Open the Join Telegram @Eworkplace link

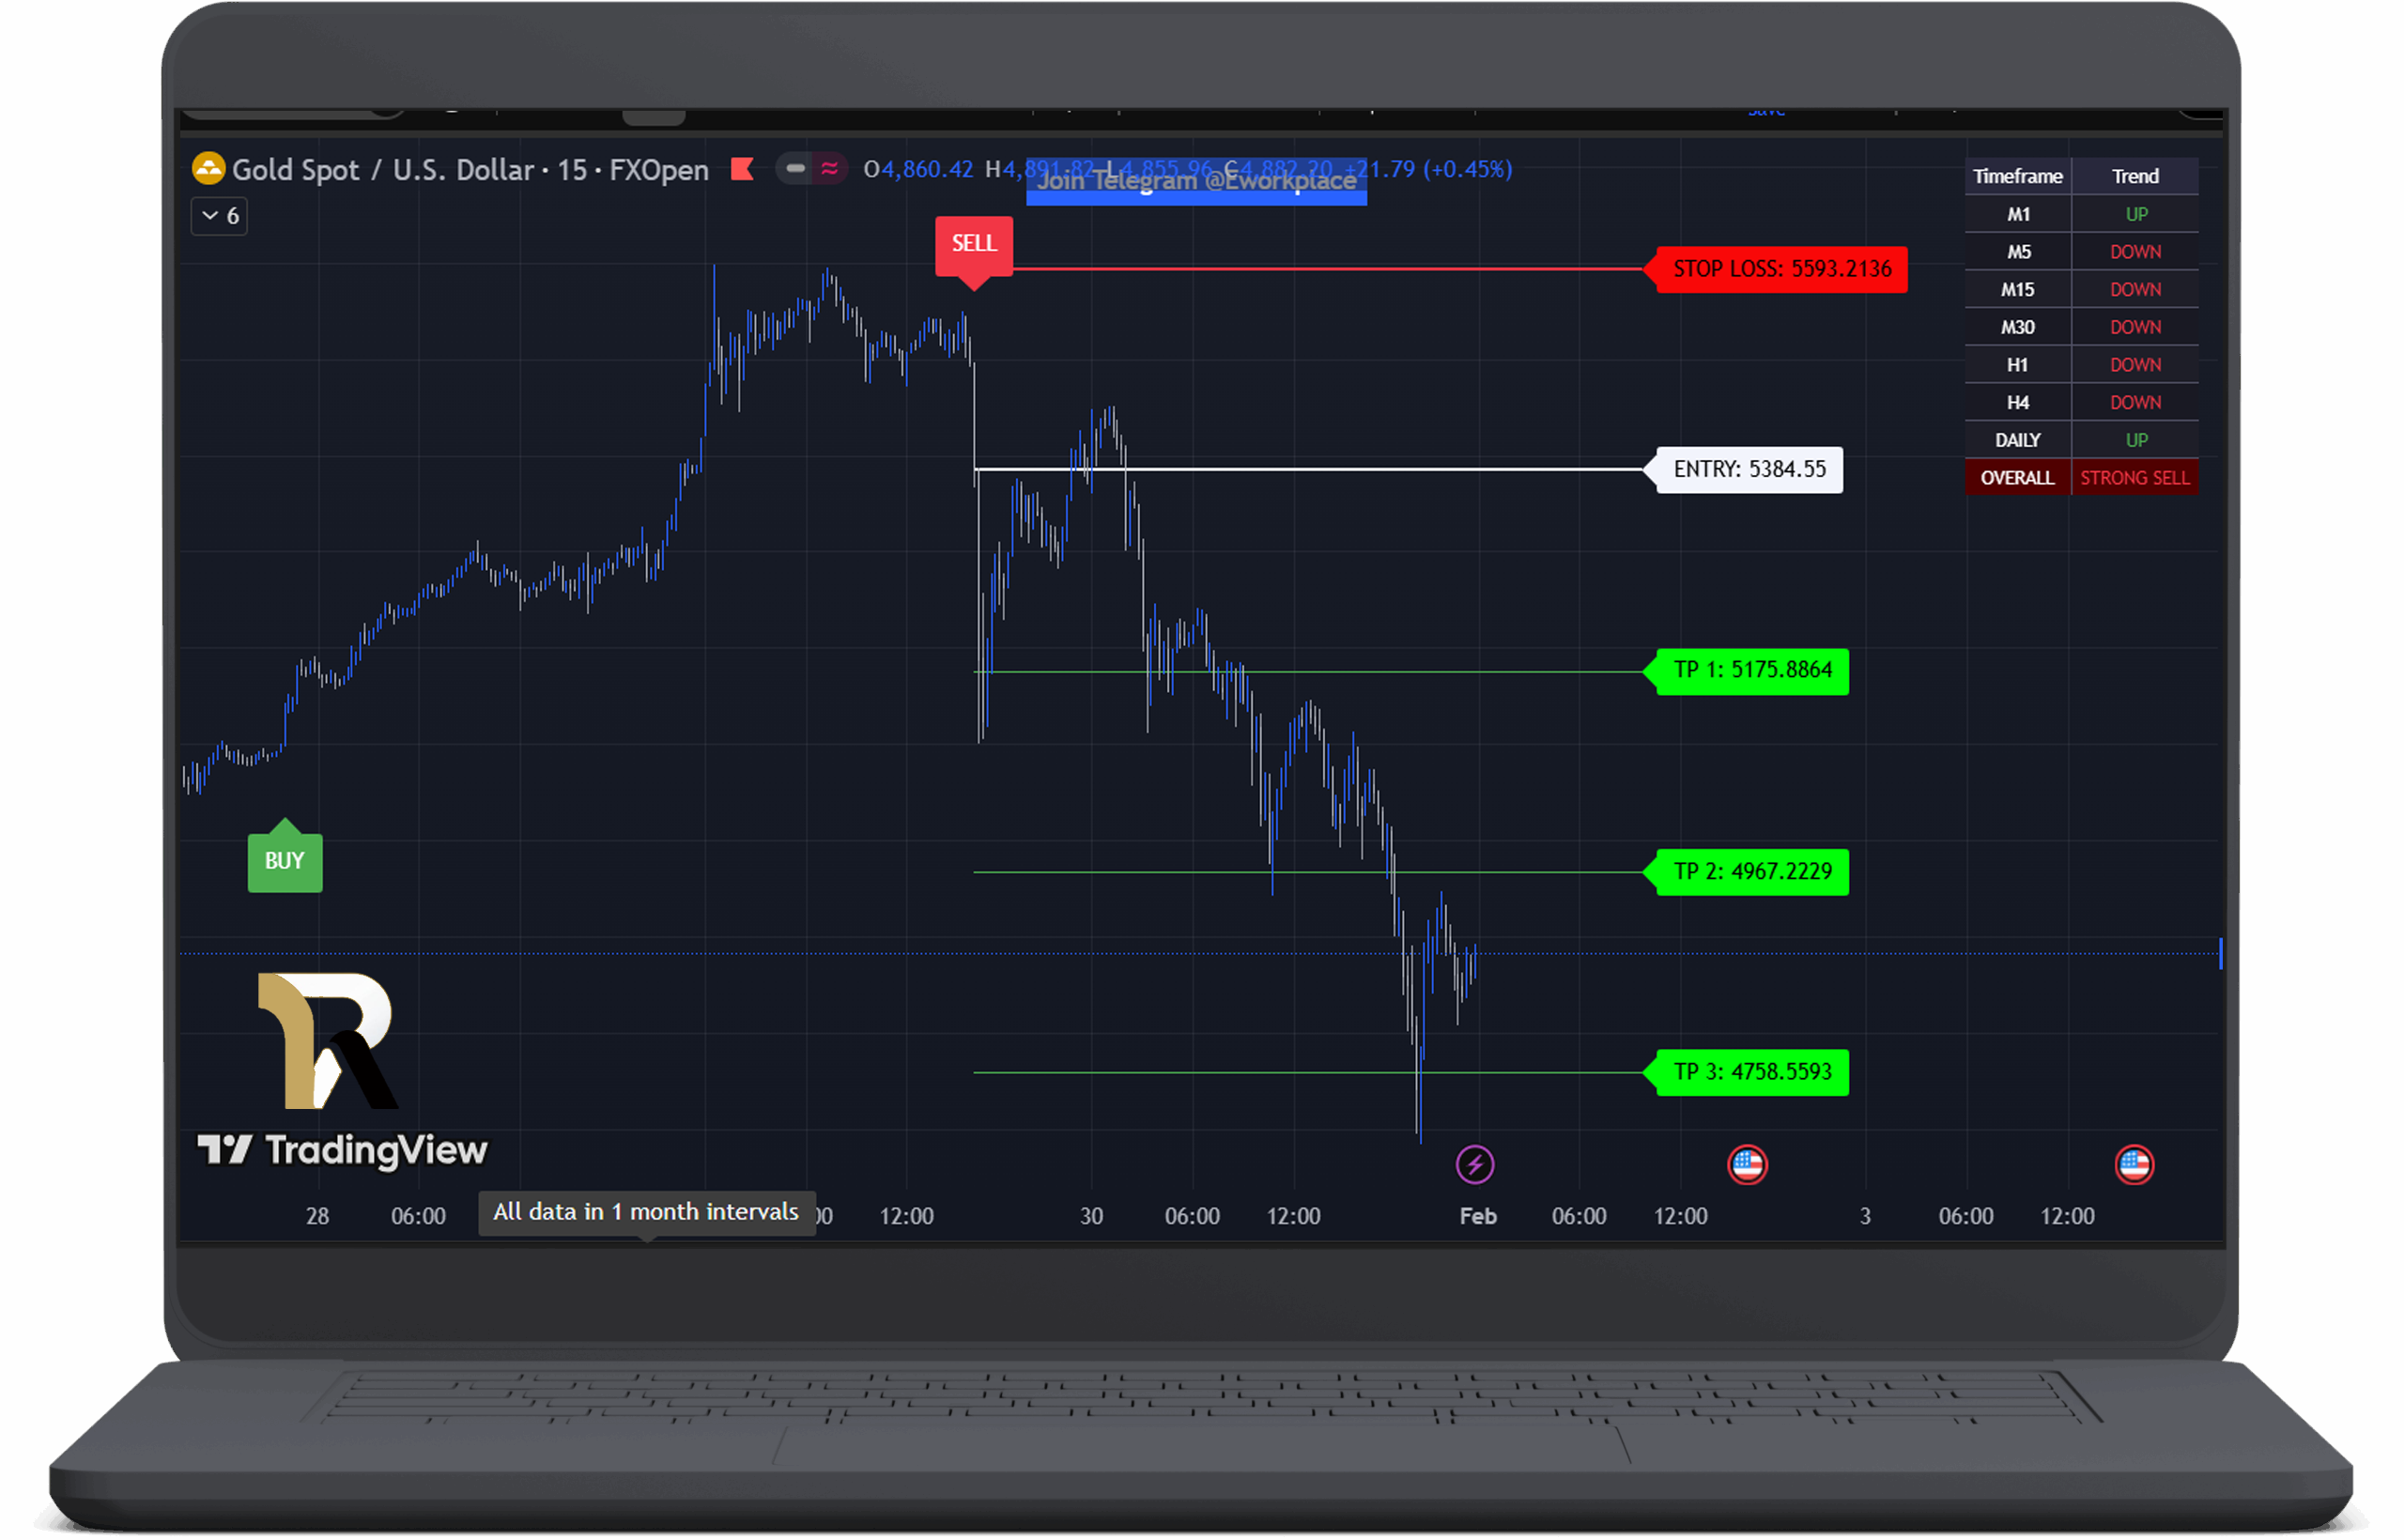(x=1196, y=182)
